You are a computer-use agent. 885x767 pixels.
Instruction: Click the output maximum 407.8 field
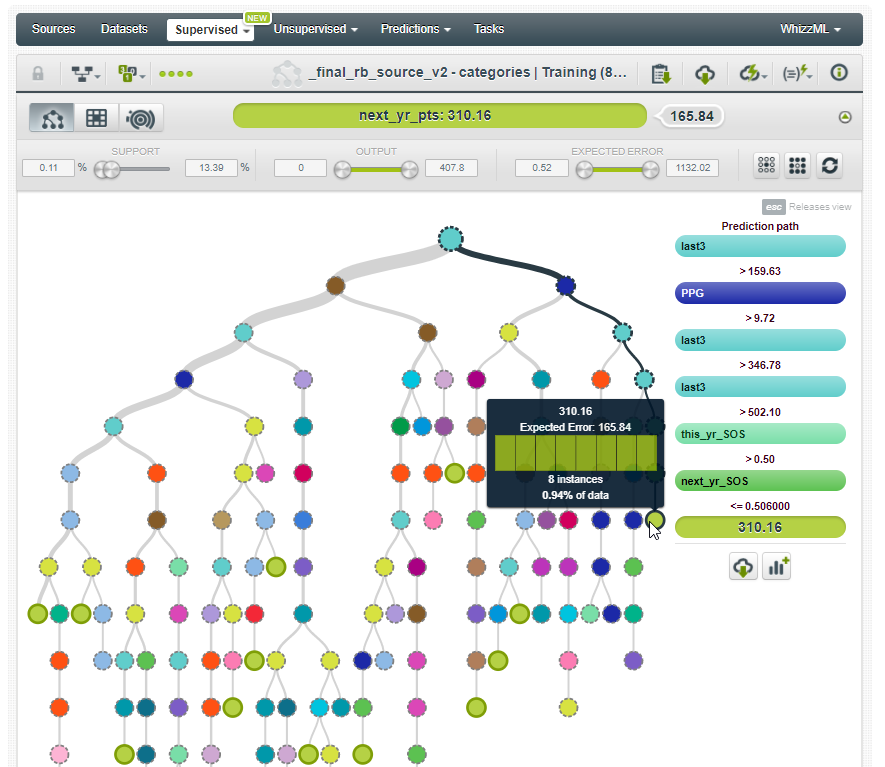click(x=452, y=168)
